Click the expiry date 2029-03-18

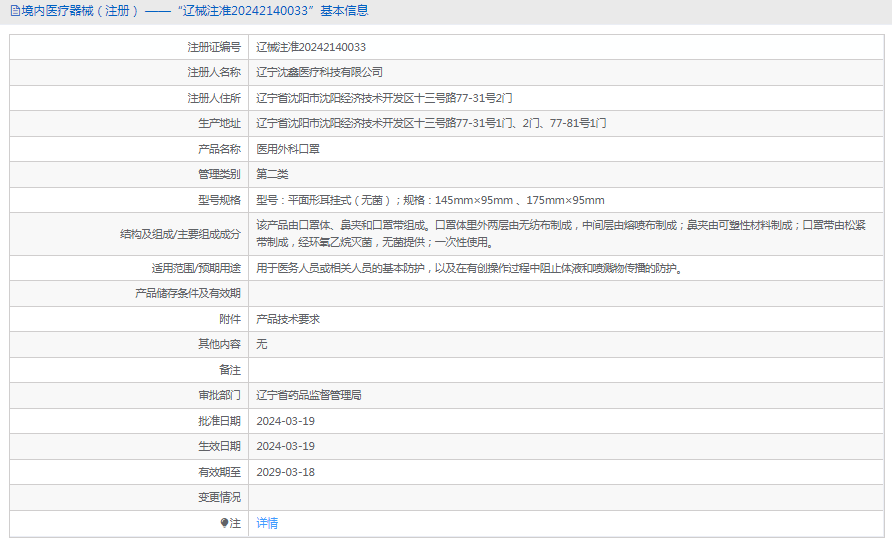pyautogui.click(x=286, y=472)
